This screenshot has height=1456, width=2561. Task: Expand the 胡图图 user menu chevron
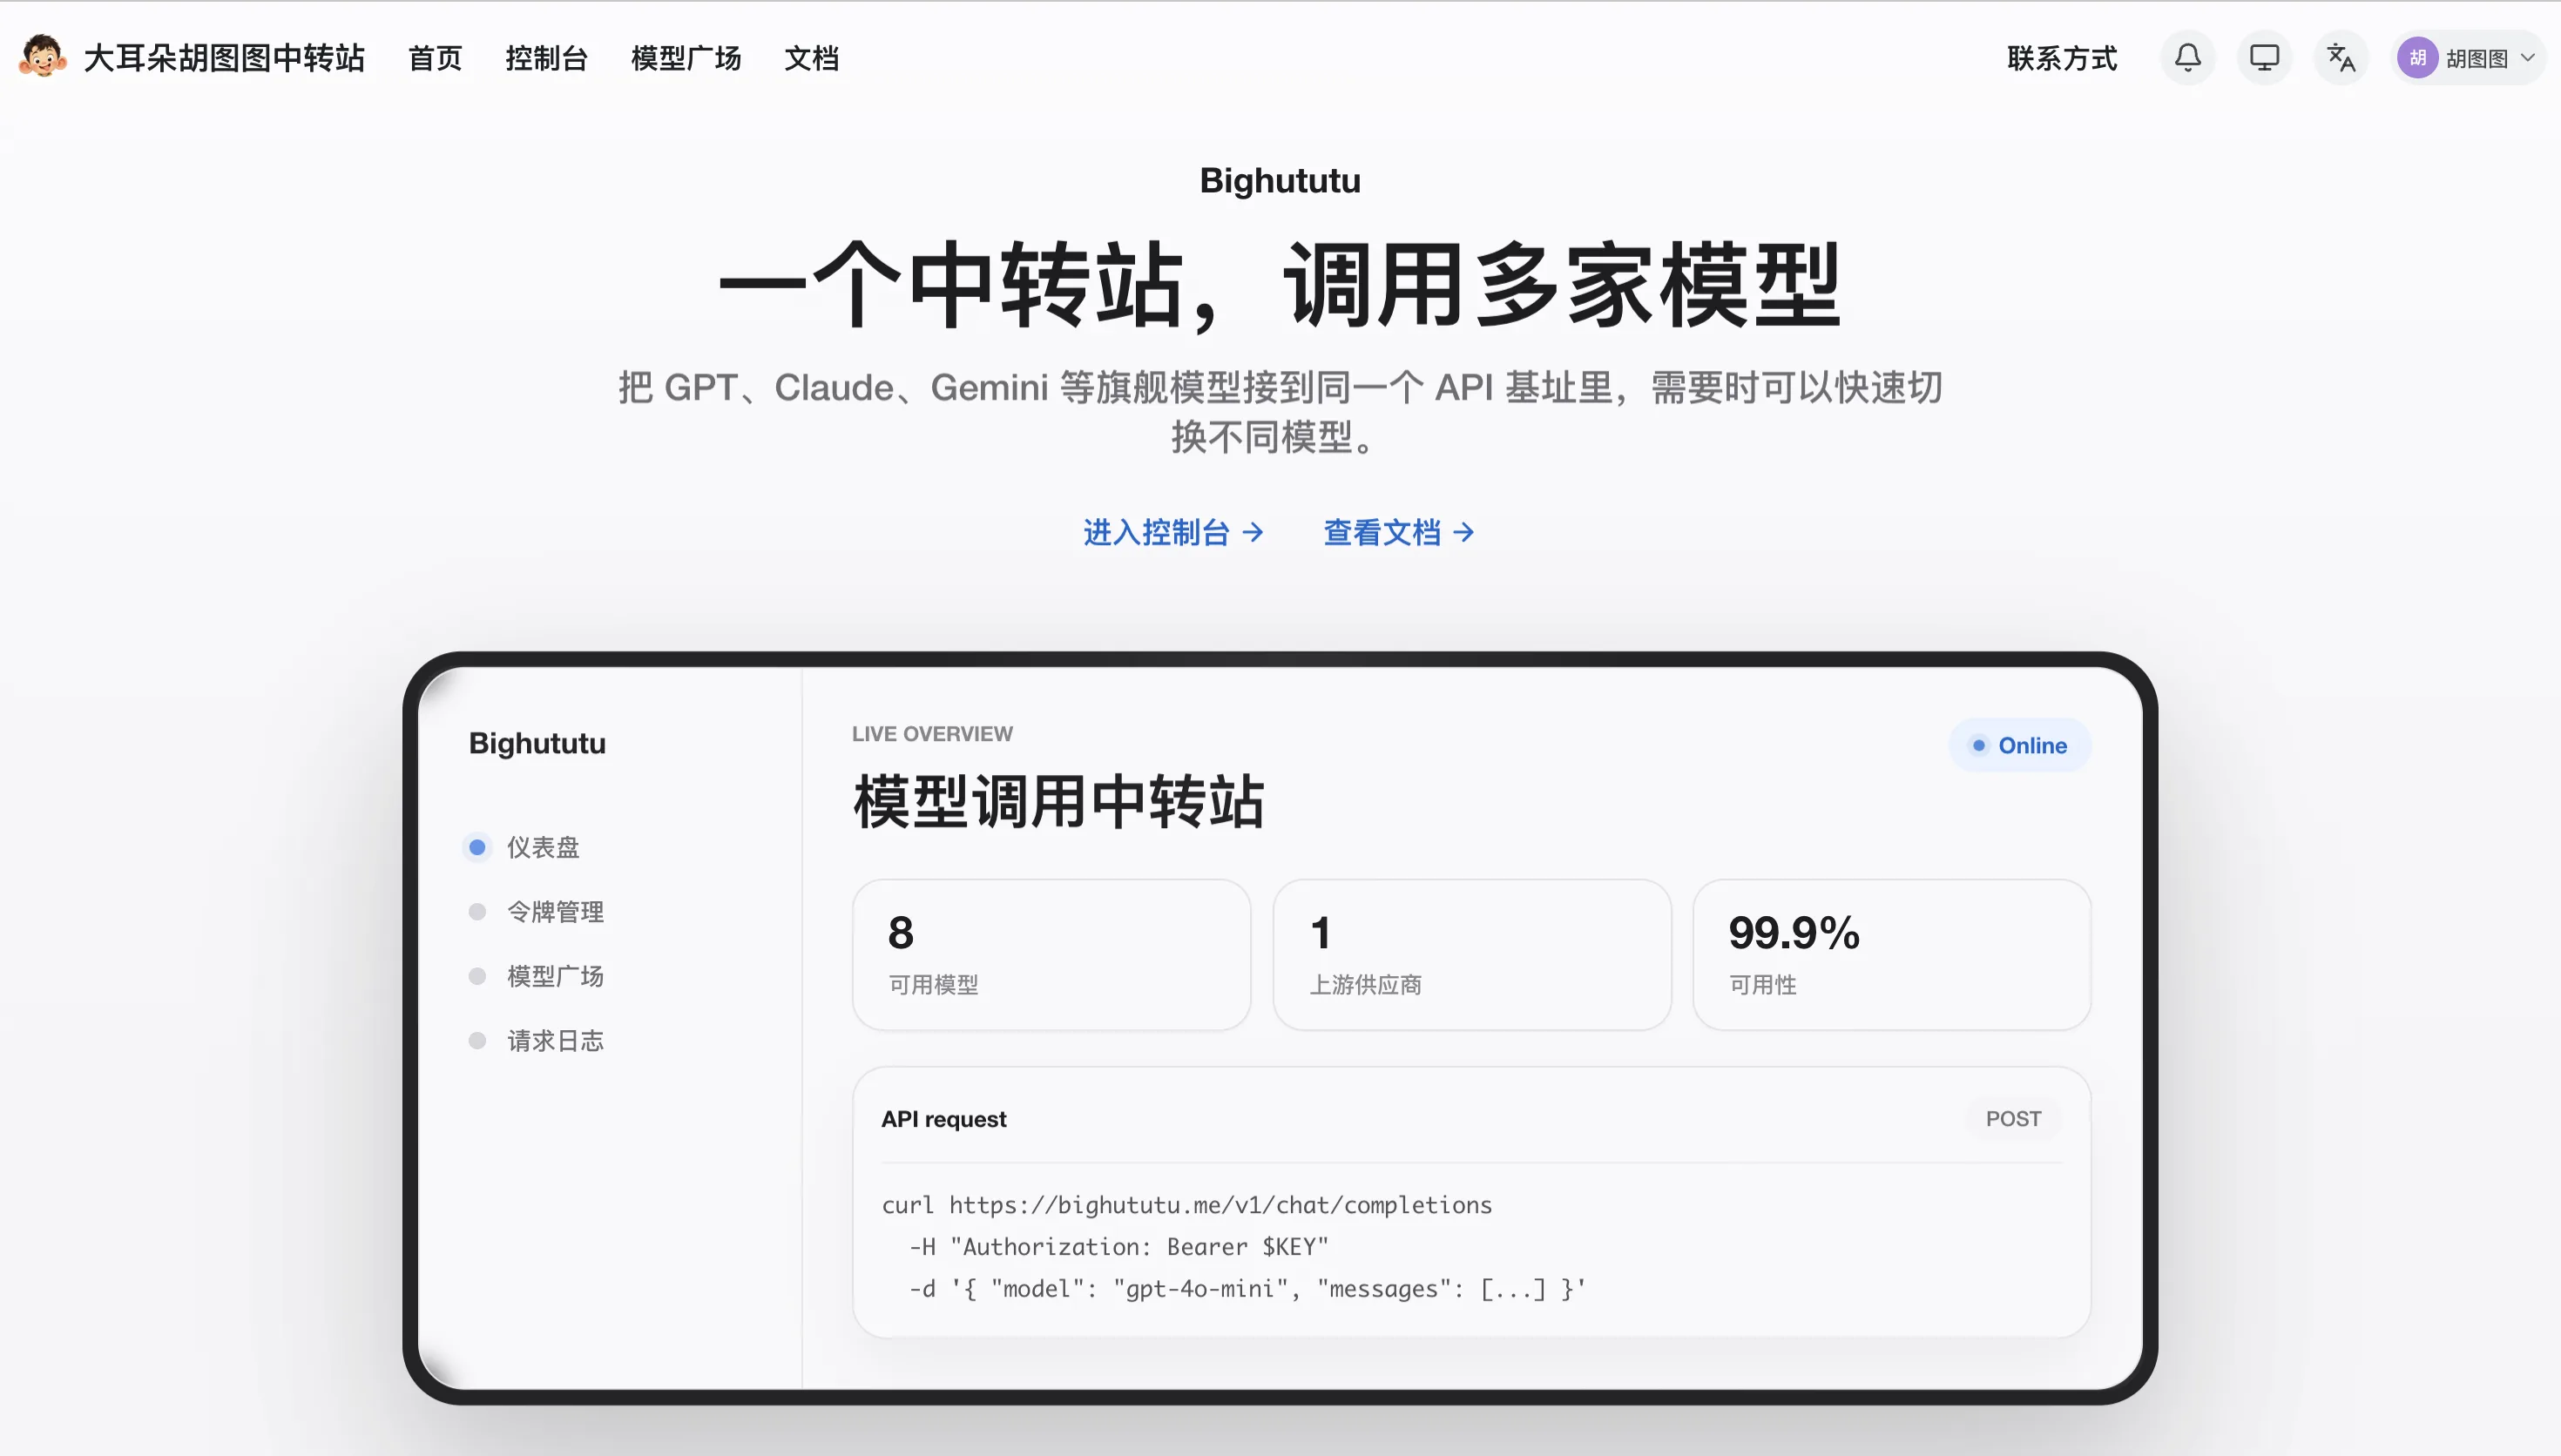point(2528,58)
